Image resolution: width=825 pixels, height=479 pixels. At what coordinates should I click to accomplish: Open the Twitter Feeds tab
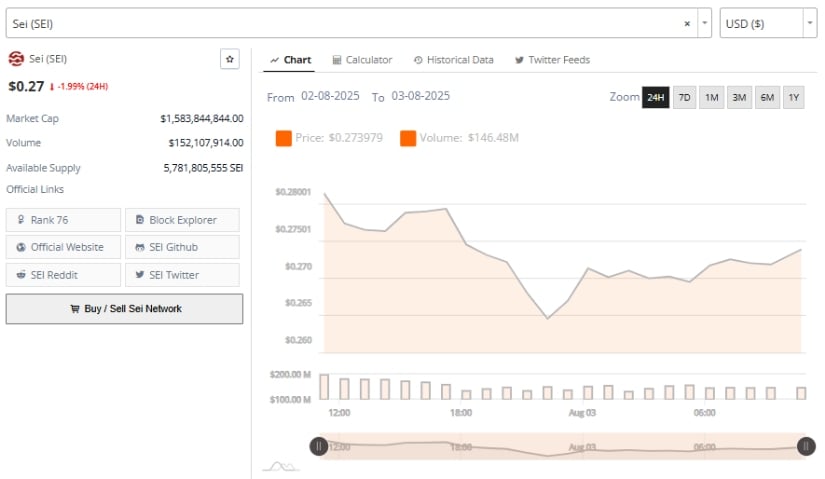(552, 60)
